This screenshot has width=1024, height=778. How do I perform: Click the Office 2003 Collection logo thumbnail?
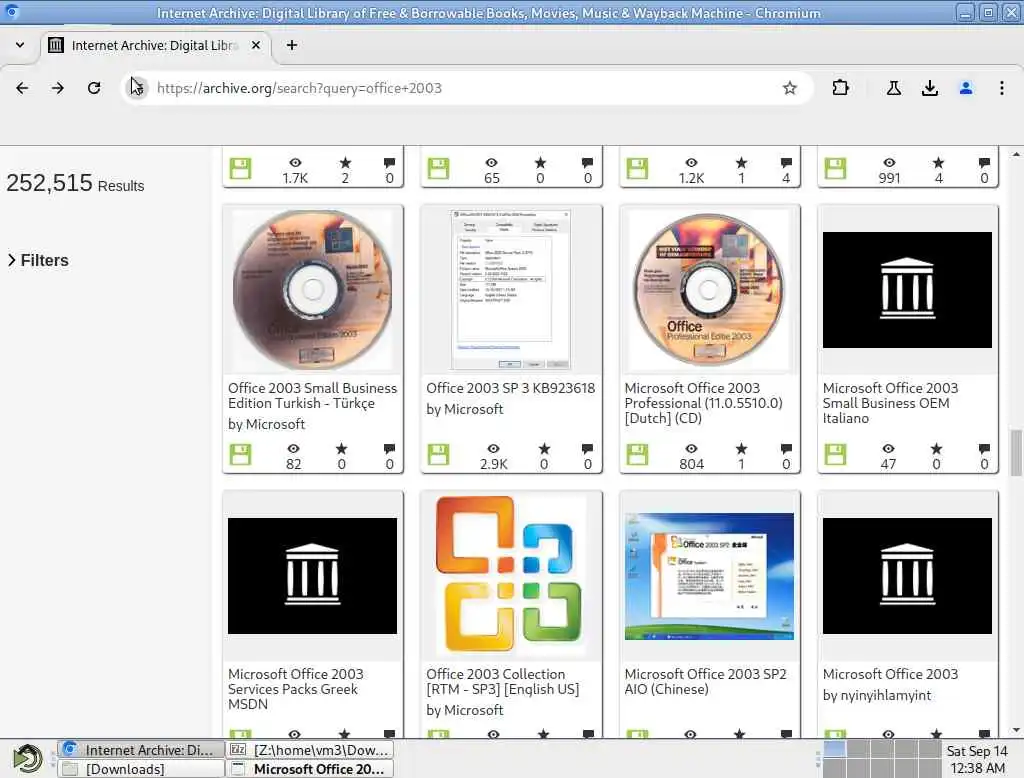coord(511,575)
